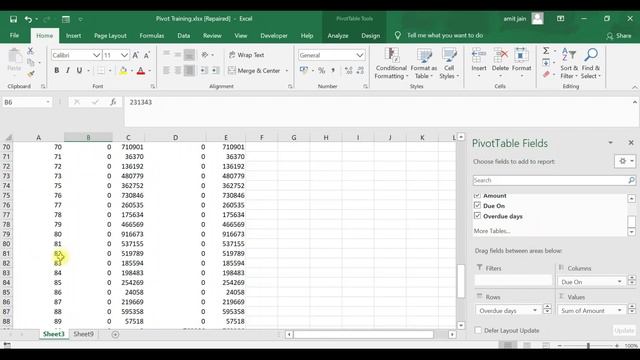
Task: Toggle Underline formatting
Action: click(x=79, y=71)
